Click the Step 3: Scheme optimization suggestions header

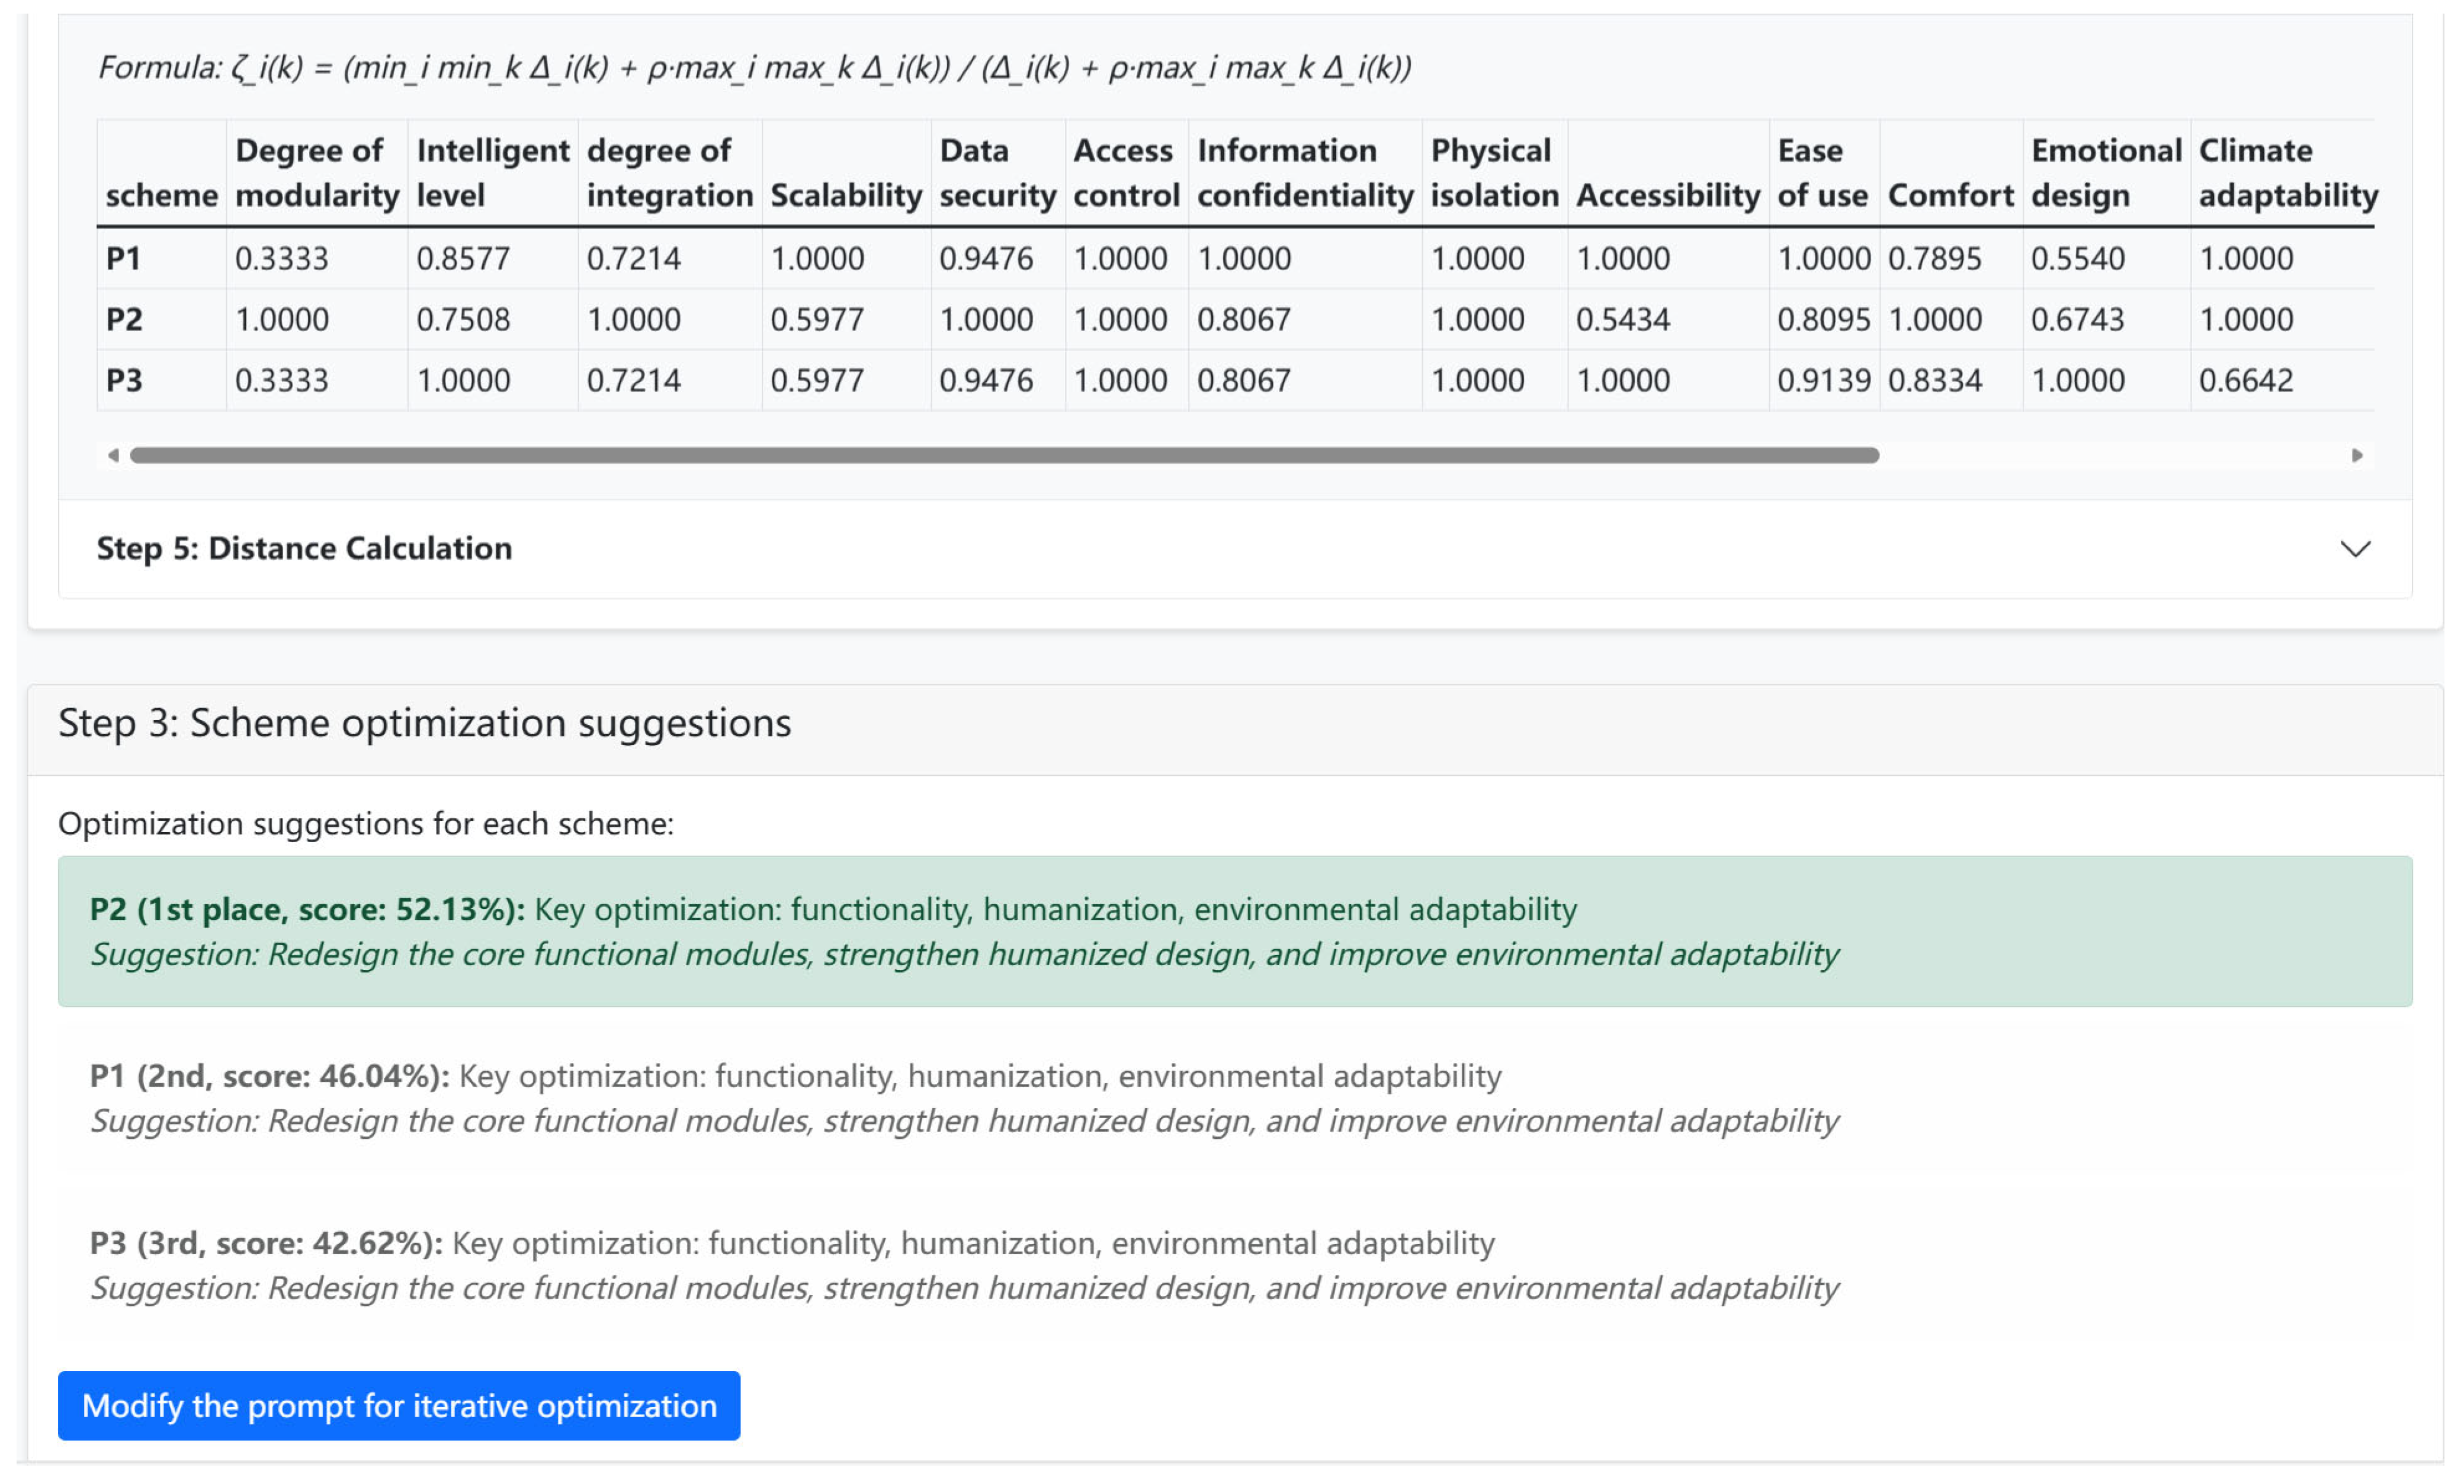(x=424, y=723)
